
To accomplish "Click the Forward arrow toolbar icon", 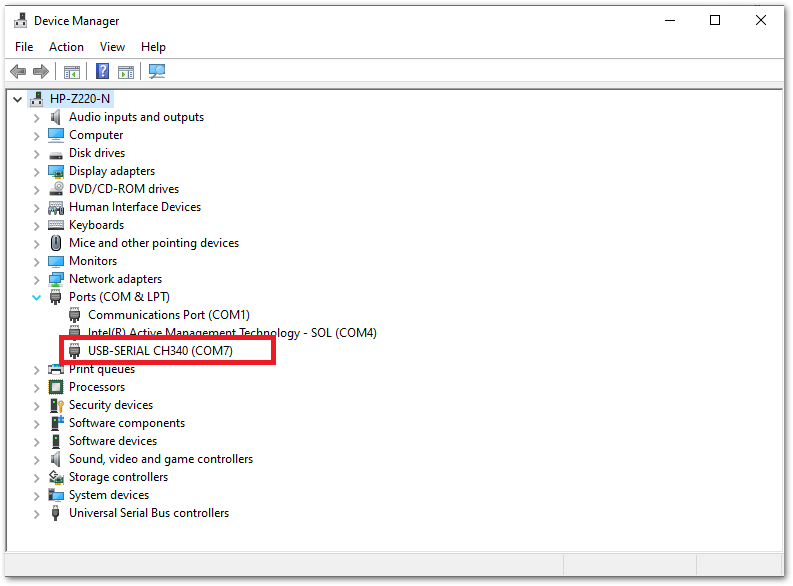I will click(x=41, y=71).
